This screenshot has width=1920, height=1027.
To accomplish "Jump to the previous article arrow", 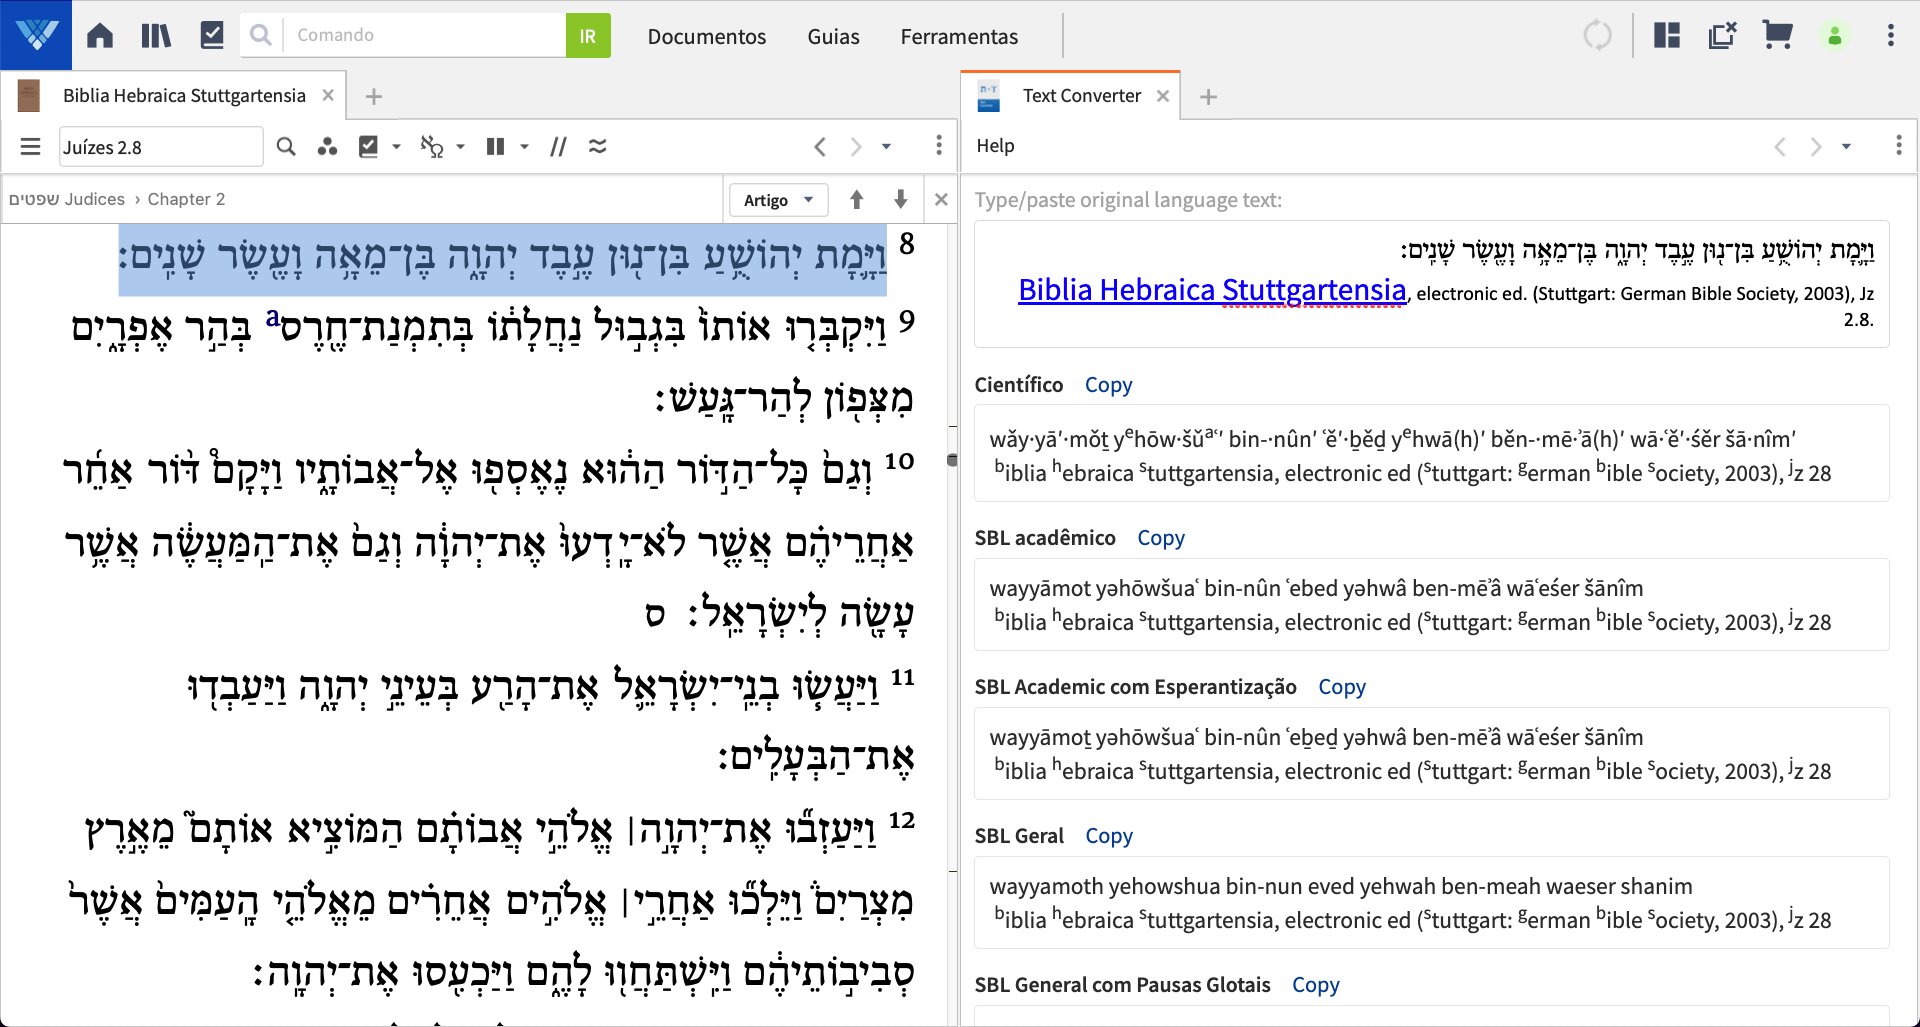I will coord(856,200).
